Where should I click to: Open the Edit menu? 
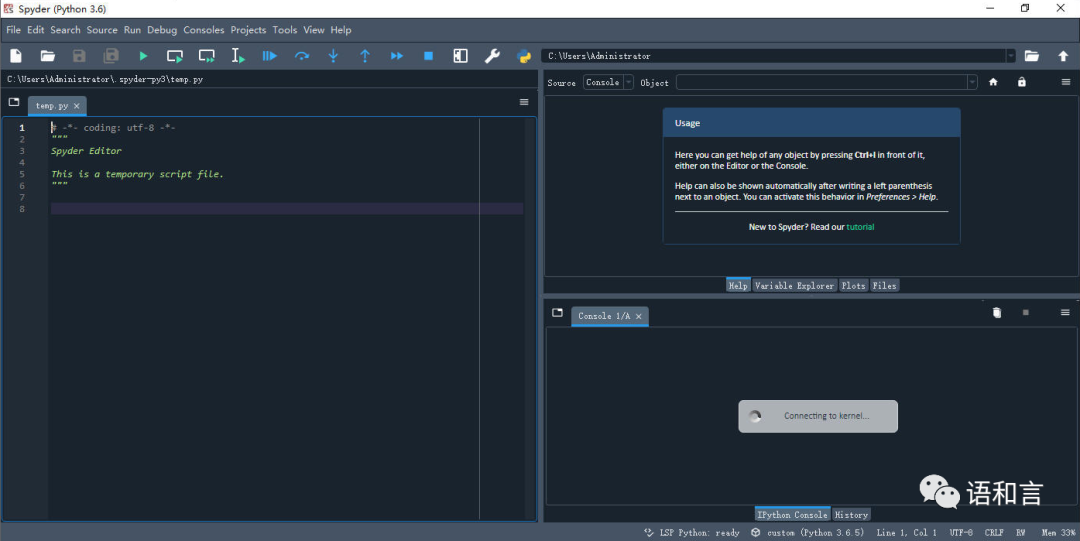[x=36, y=30]
